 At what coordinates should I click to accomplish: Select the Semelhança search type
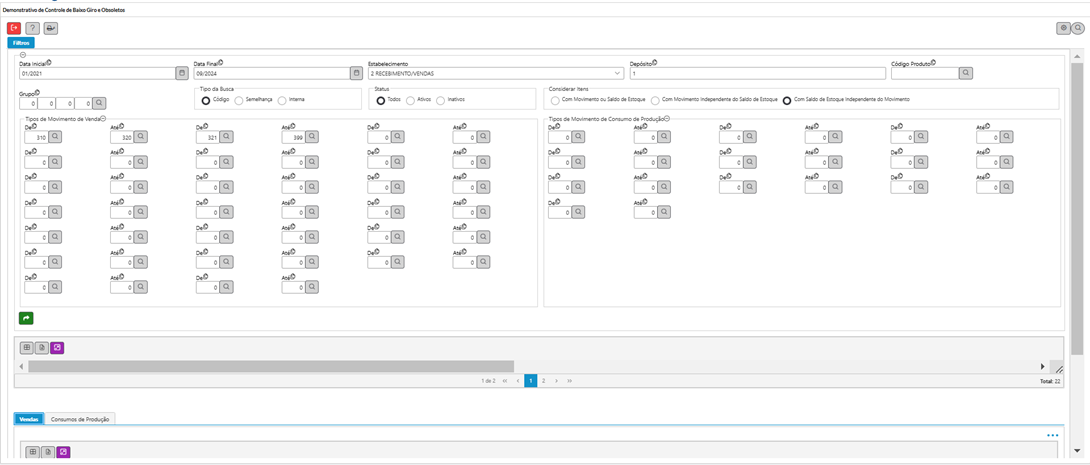click(239, 100)
